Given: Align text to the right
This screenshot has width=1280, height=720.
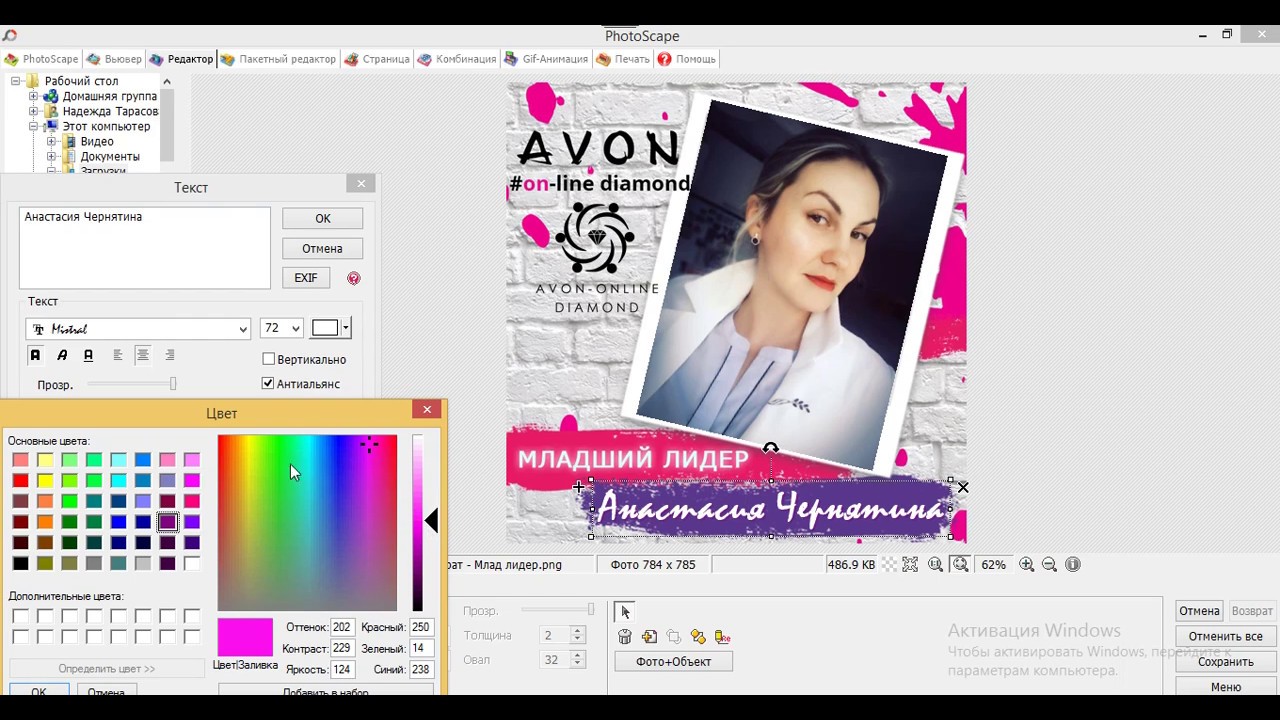Looking at the screenshot, I should click(x=169, y=355).
